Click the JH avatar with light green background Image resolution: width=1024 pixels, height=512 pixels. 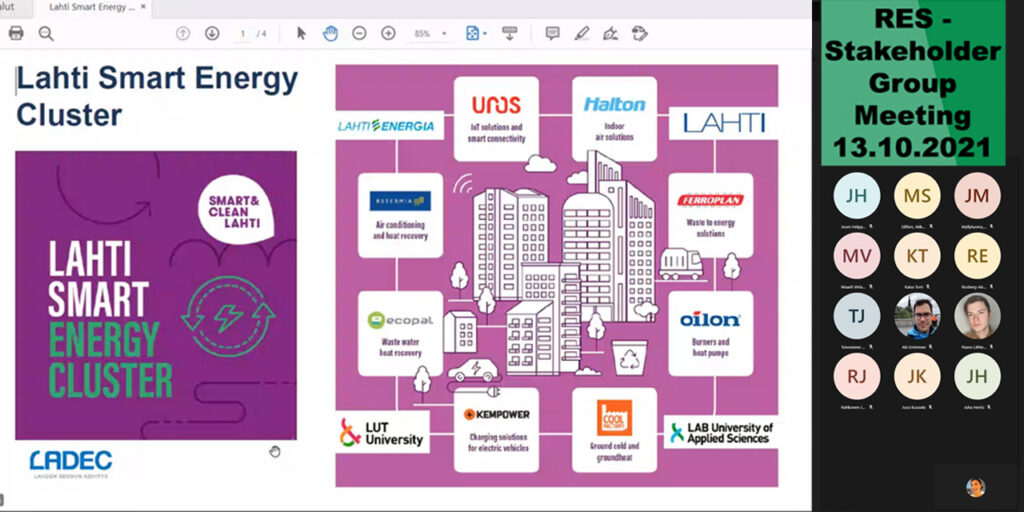point(977,377)
